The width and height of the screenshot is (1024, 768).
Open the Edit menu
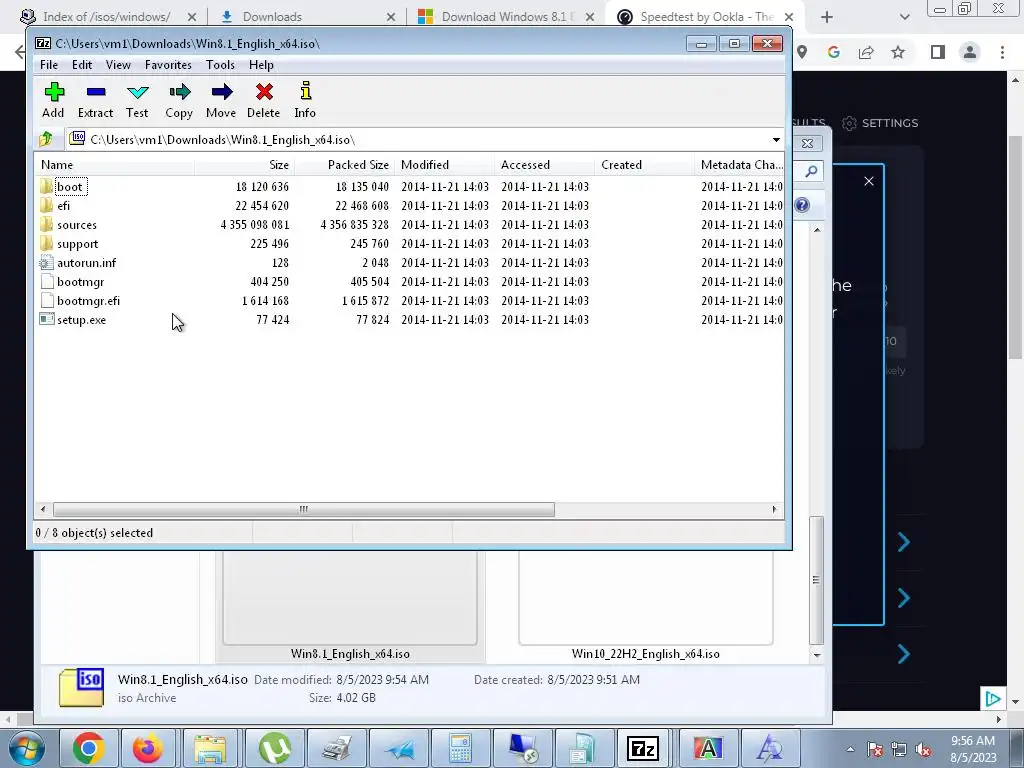click(82, 65)
